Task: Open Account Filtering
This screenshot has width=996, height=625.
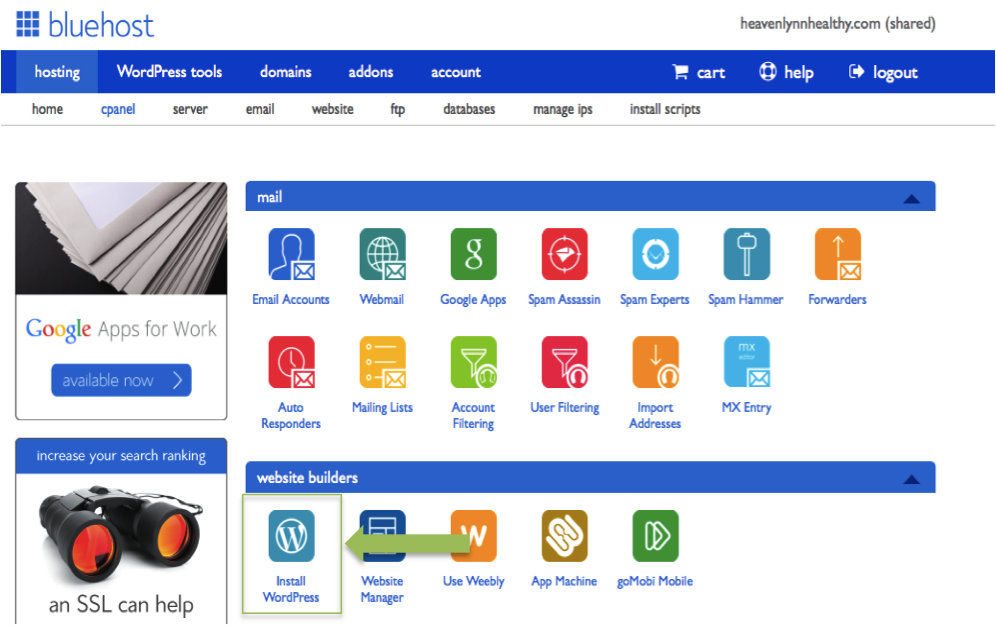Action: click(473, 362)
